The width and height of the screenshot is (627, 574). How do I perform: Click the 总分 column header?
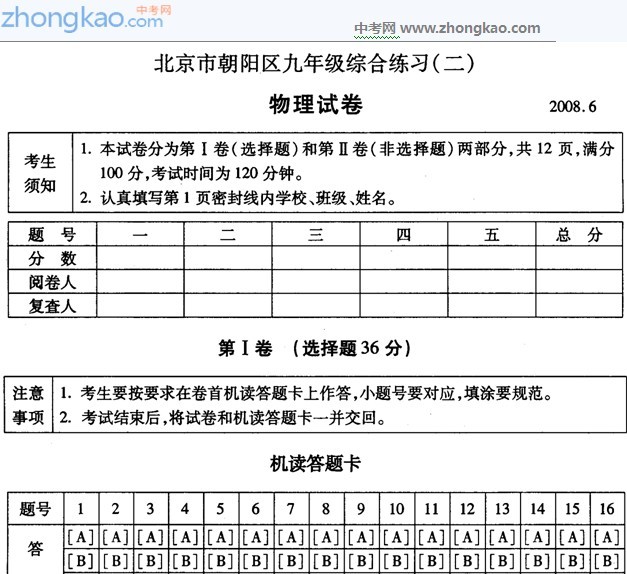(579, 234)
